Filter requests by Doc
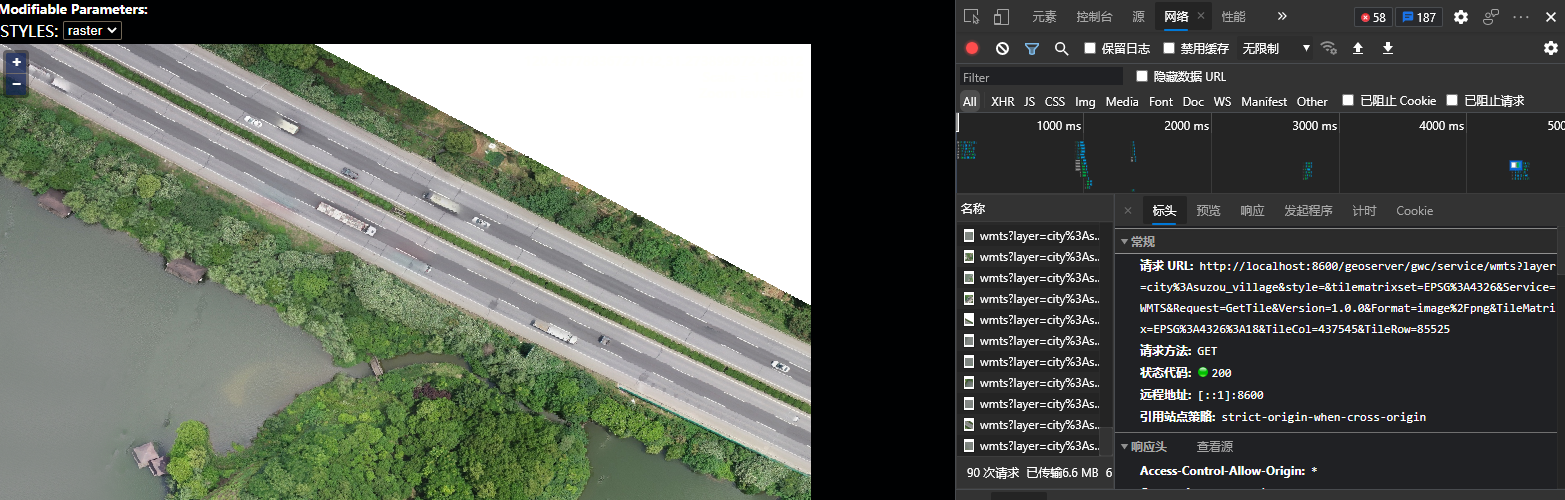The width and height of the screenshot is (1565, 500). tap(1193, 101)
